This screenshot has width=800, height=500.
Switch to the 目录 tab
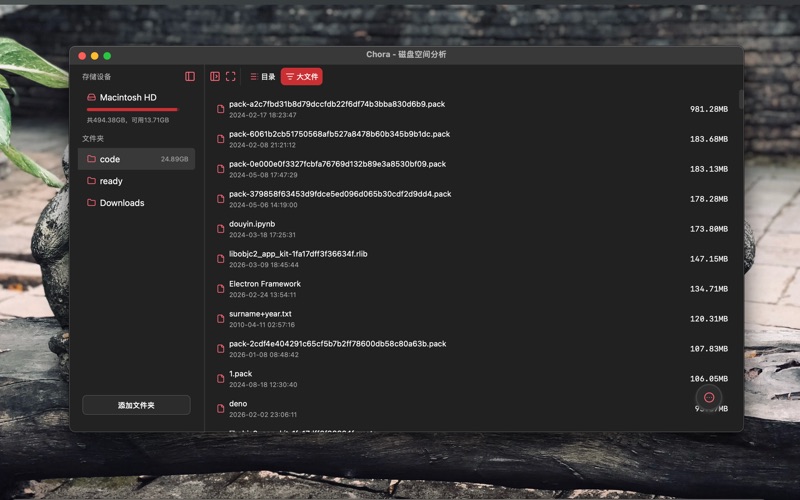click(x=262, y=76)
